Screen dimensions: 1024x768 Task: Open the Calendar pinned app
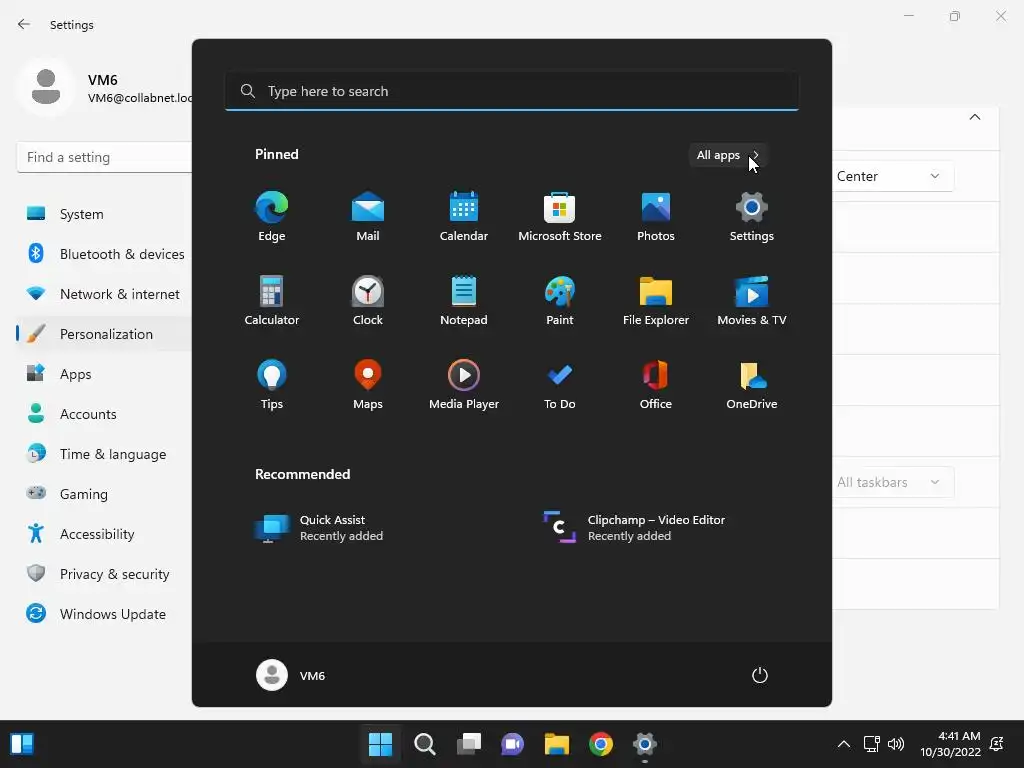464,217
